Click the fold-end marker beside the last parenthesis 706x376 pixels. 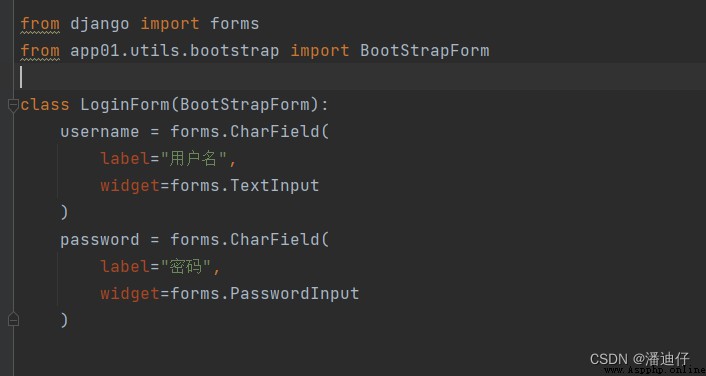(13, 319)
